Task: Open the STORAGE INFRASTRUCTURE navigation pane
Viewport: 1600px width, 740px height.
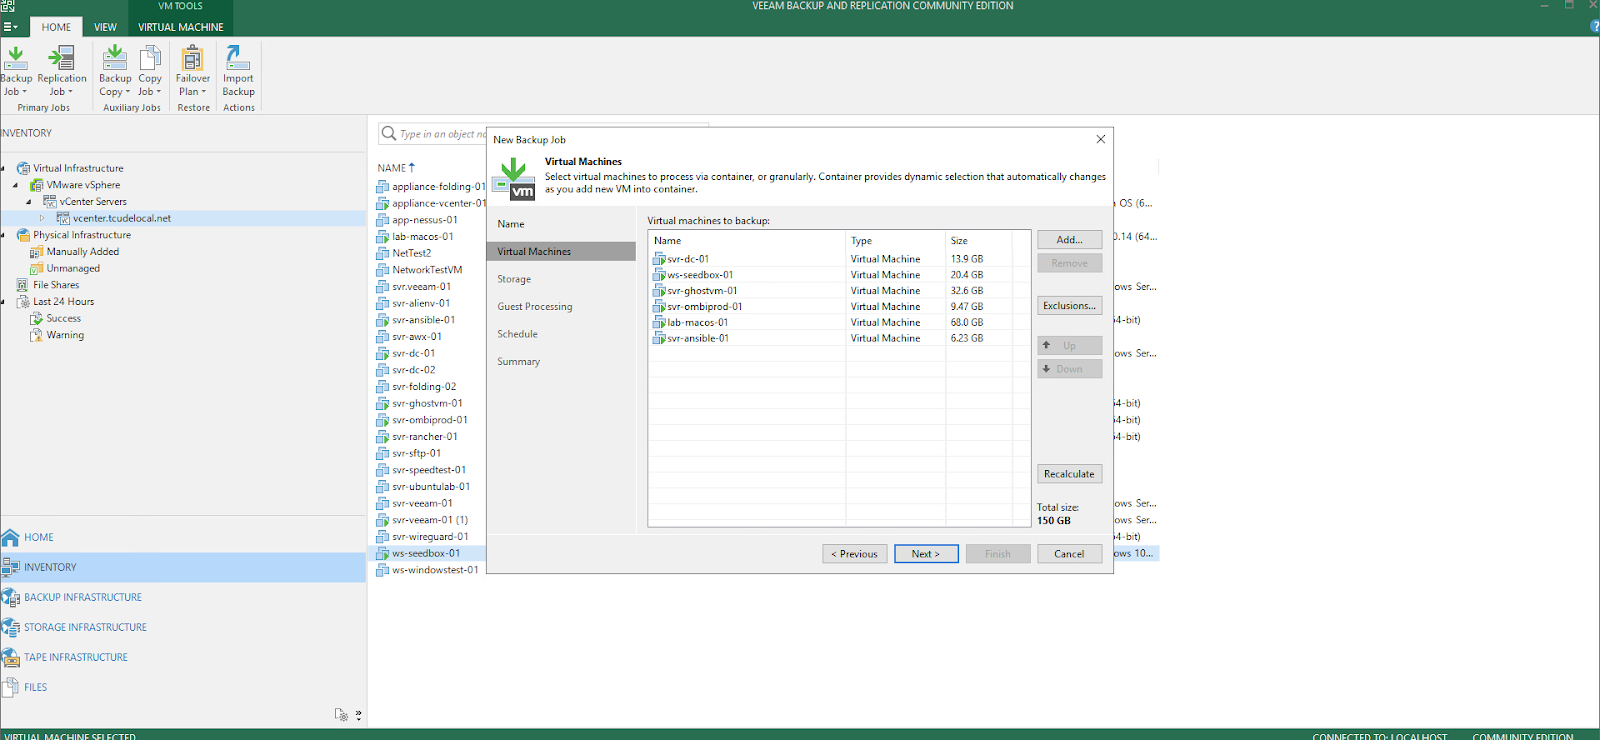Action: click(x=183, y=627)
